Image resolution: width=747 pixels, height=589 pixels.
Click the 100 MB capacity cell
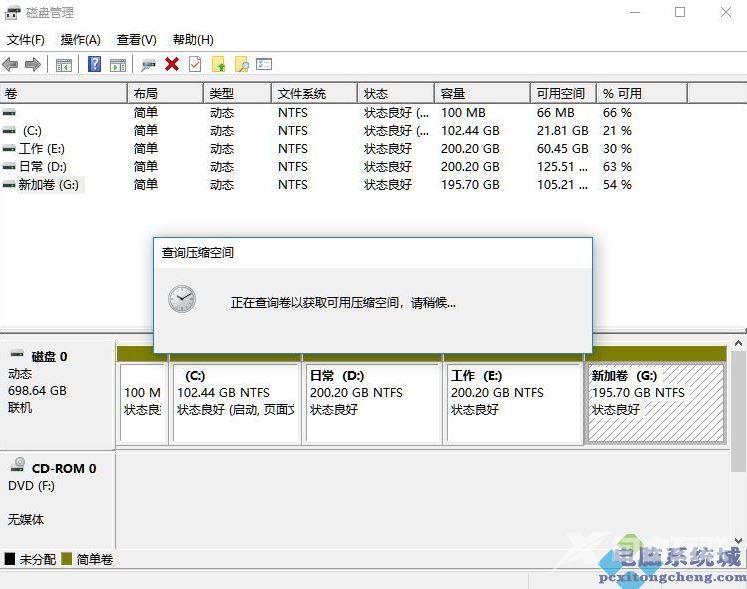pos(463,113)
